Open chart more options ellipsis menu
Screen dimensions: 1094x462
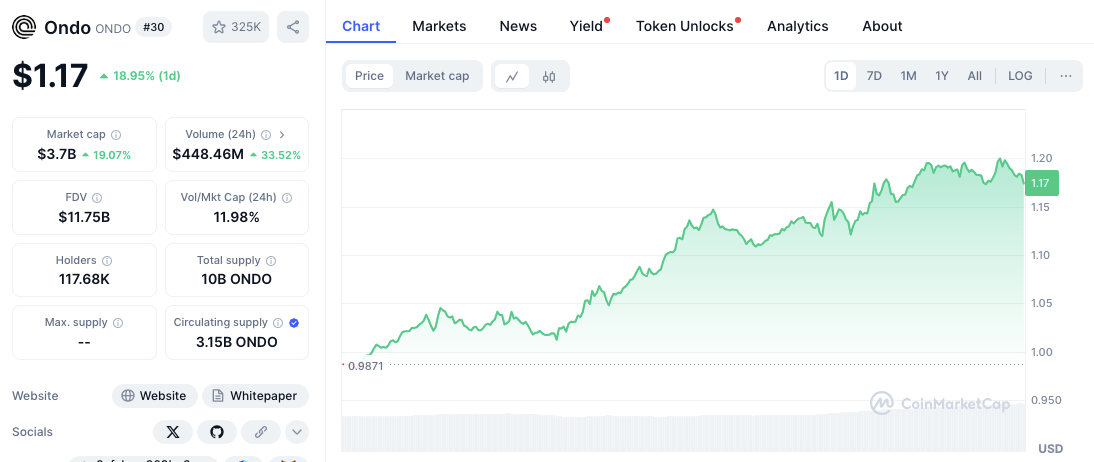pos(1066,76)
